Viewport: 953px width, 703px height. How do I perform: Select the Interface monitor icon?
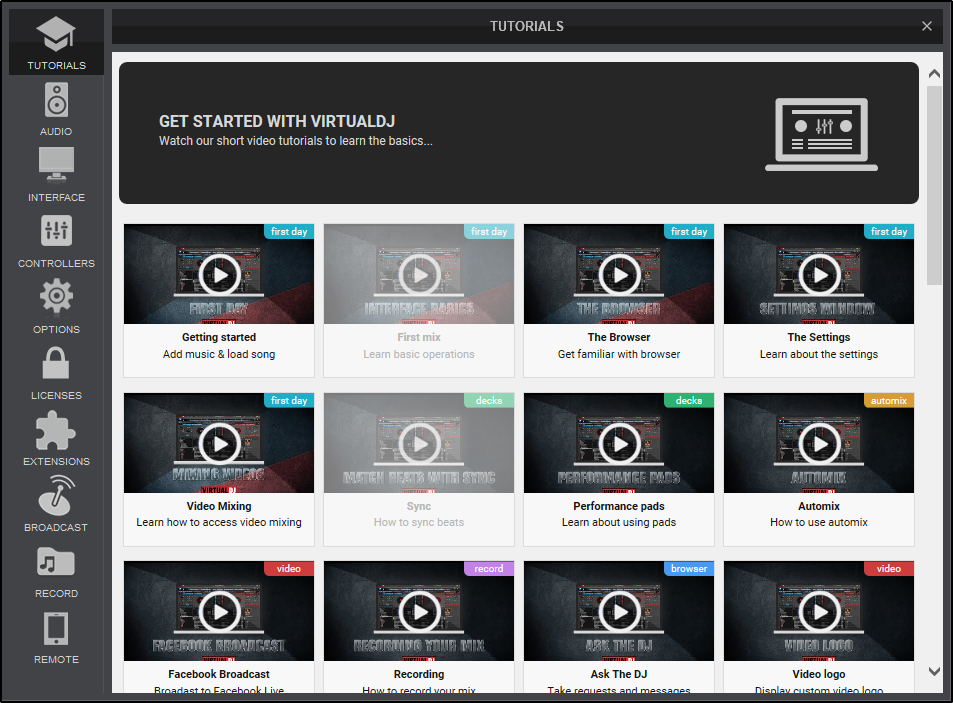coord(56,165)
